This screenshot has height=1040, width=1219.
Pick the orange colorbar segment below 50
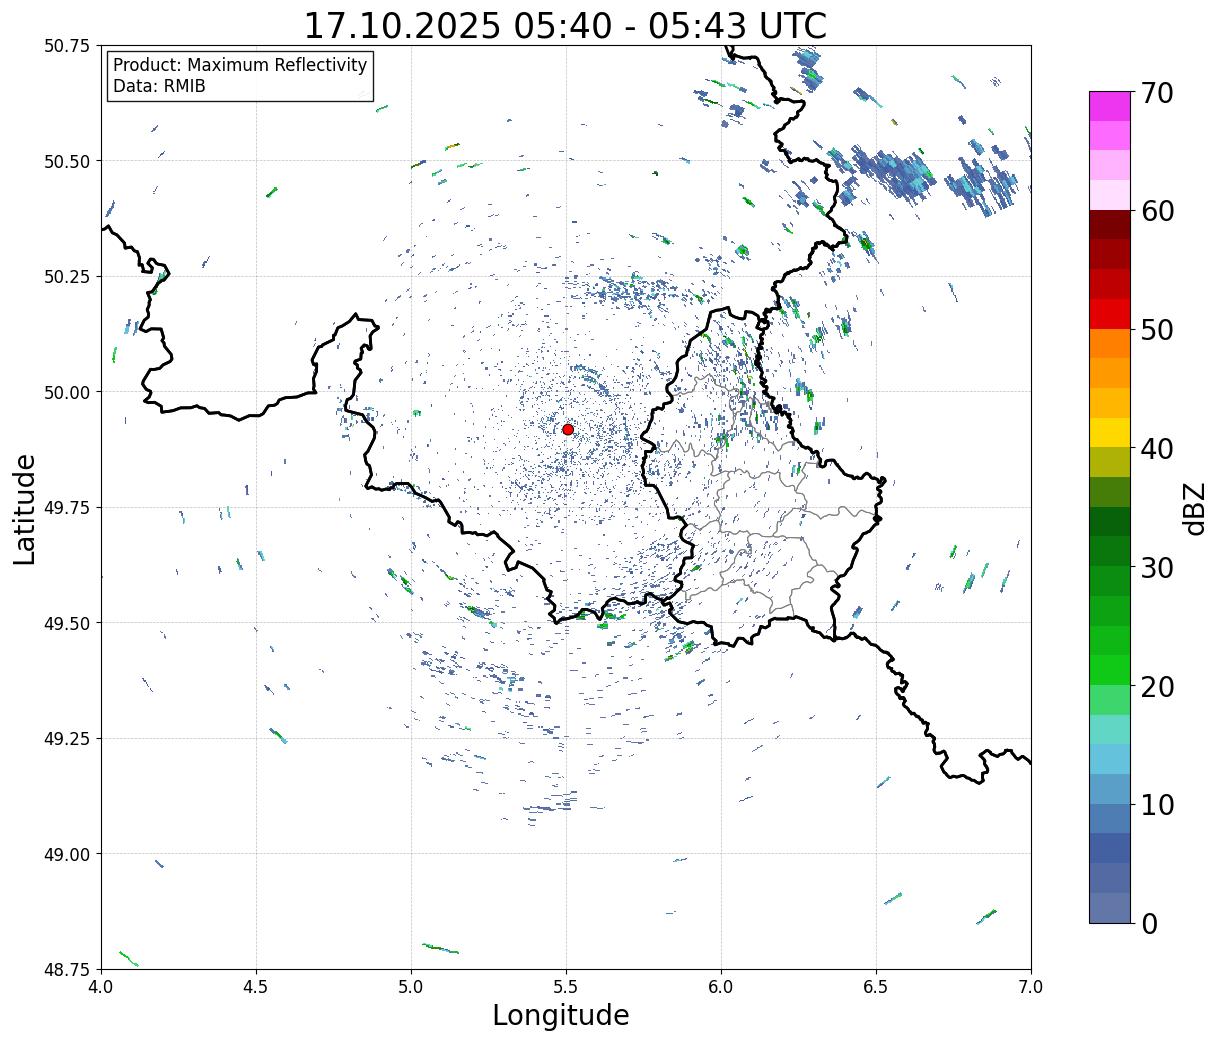(x=1110, y=344)
